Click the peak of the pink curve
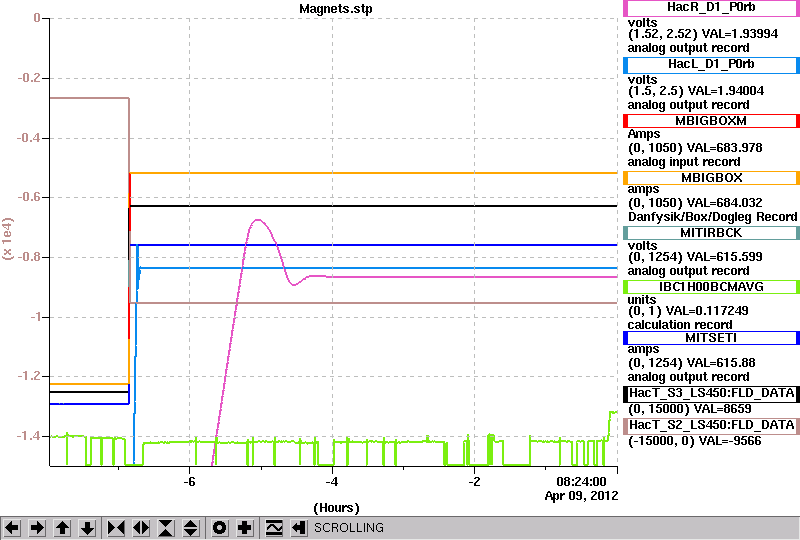Image resolution: width=800 pixels, height=540 pixels. pyautogui.click(x=258, y=220)
